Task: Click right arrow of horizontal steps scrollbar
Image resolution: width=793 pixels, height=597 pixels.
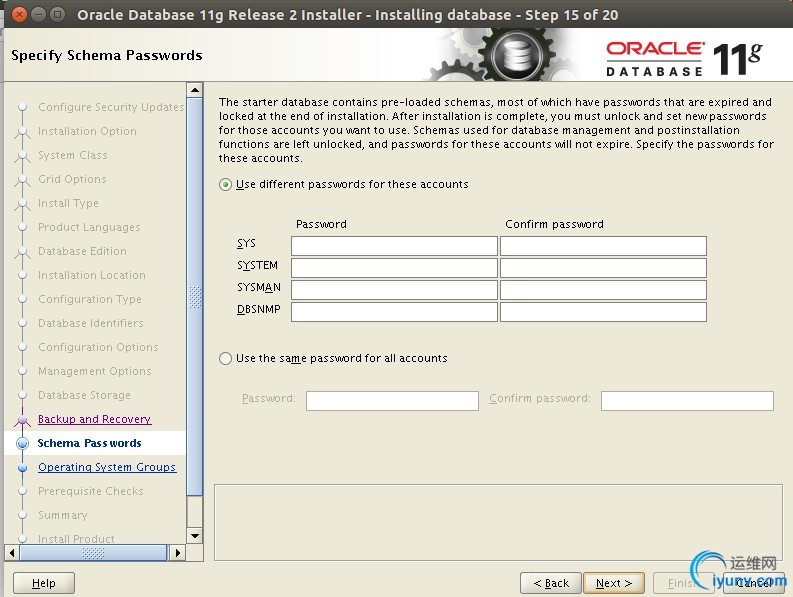Action: pyautogui.click(x=178, y=552)
